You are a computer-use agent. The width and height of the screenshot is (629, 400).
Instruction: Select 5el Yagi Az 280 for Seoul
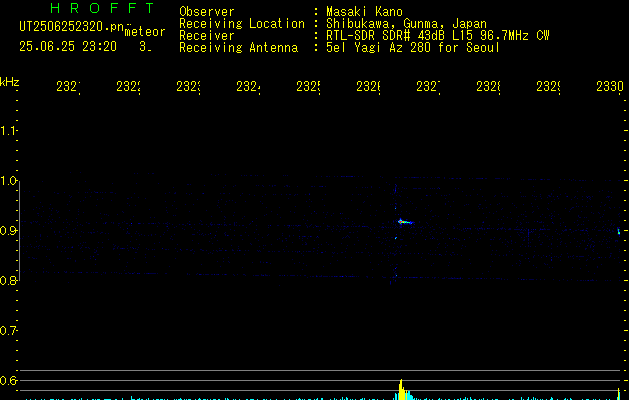click(413, 48)
